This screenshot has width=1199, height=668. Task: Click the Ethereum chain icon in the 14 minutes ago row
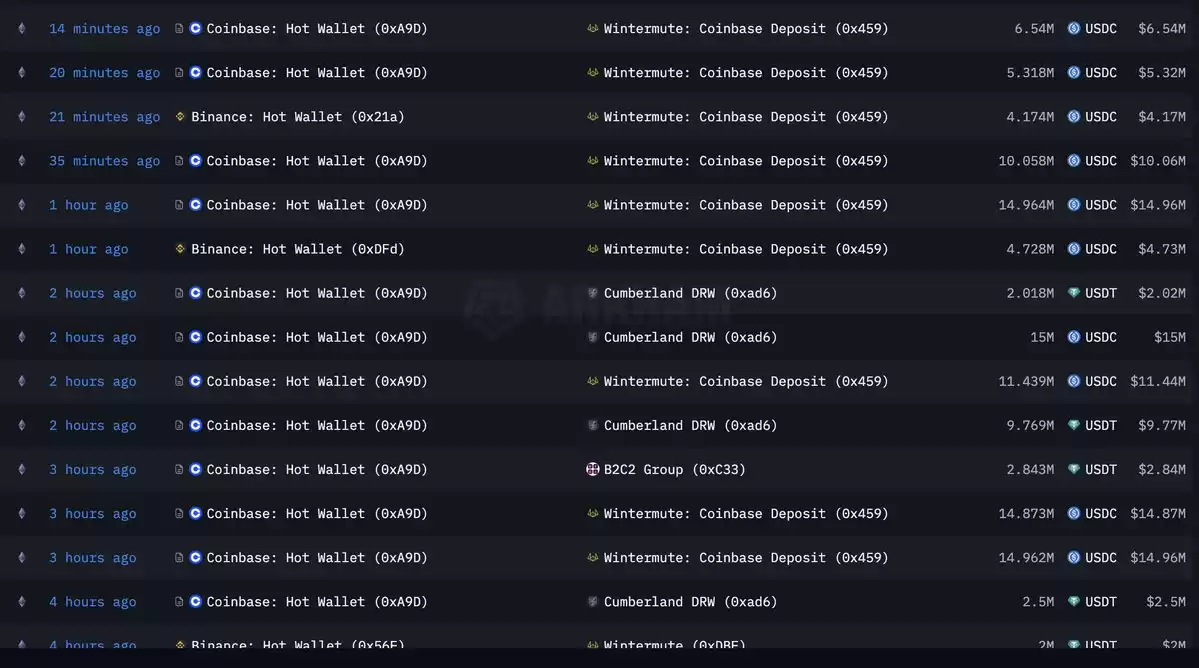pos(21,28)
